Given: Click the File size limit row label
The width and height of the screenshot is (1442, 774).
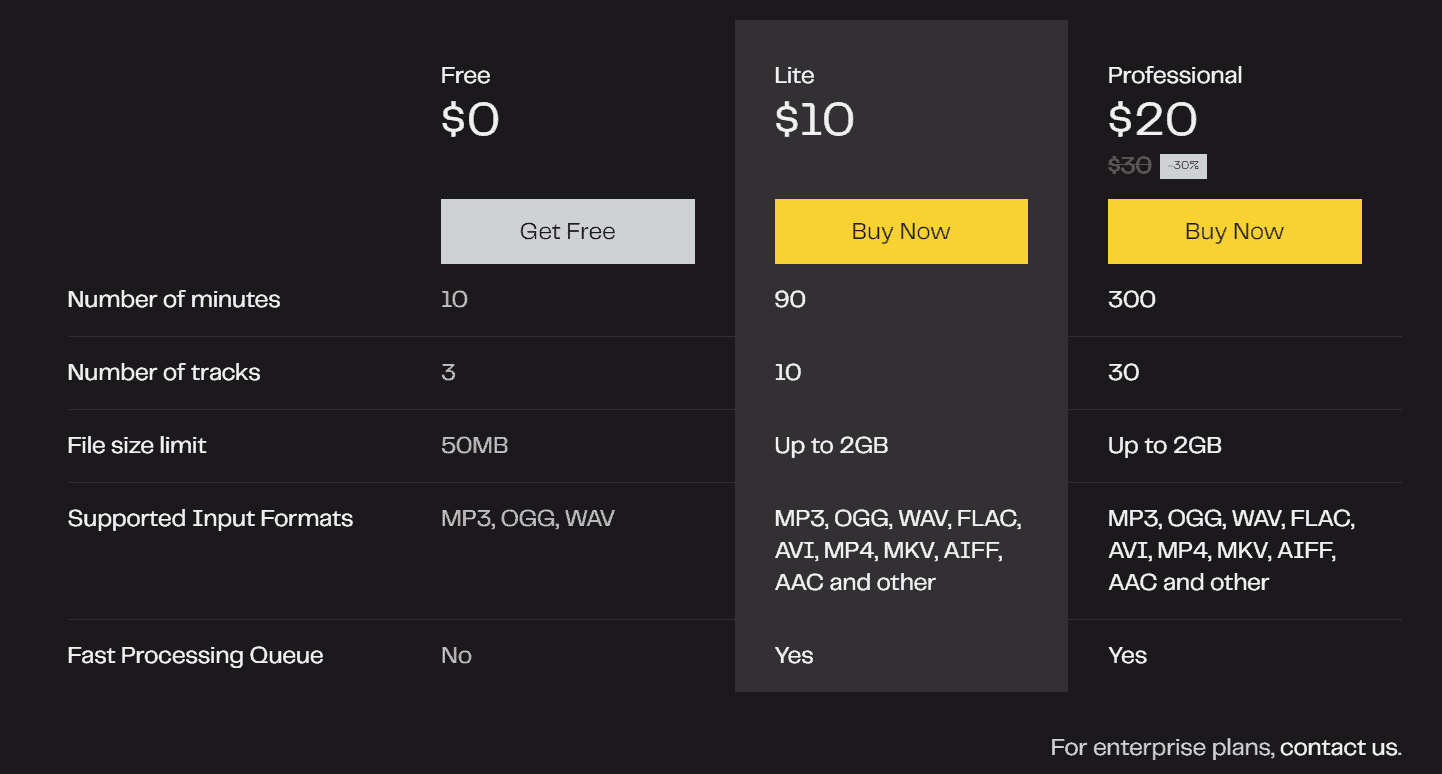Looking at the screenshot, I should point(137,445).
